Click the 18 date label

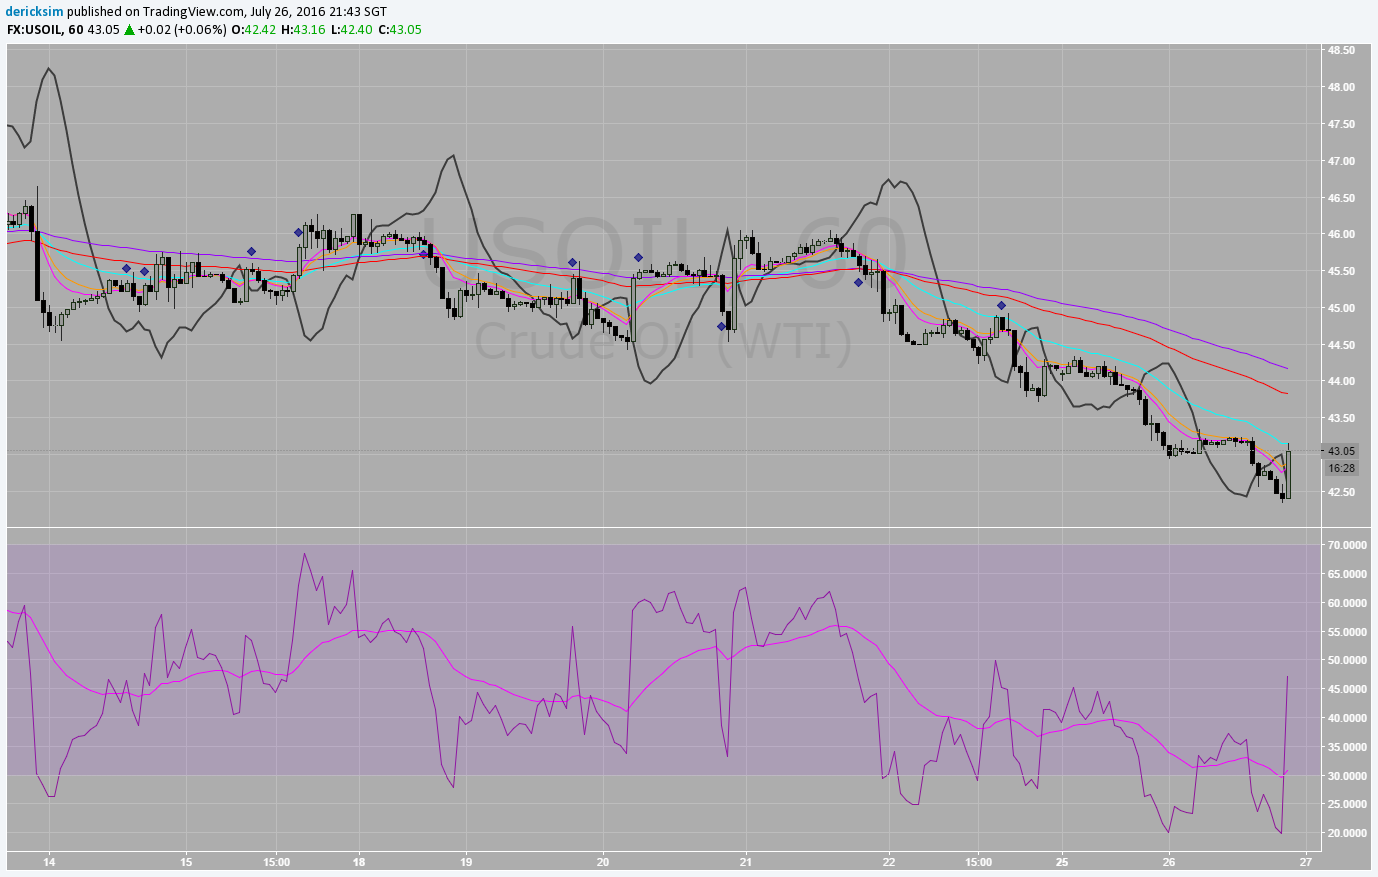pos(359,861)
